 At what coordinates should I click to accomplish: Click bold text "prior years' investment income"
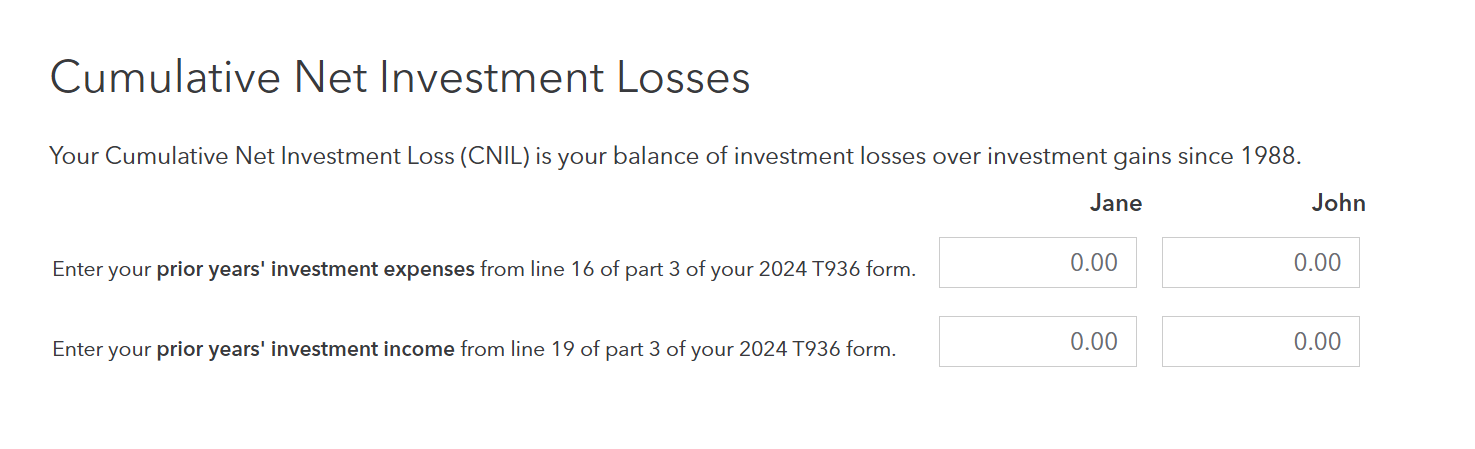[305, 350]
